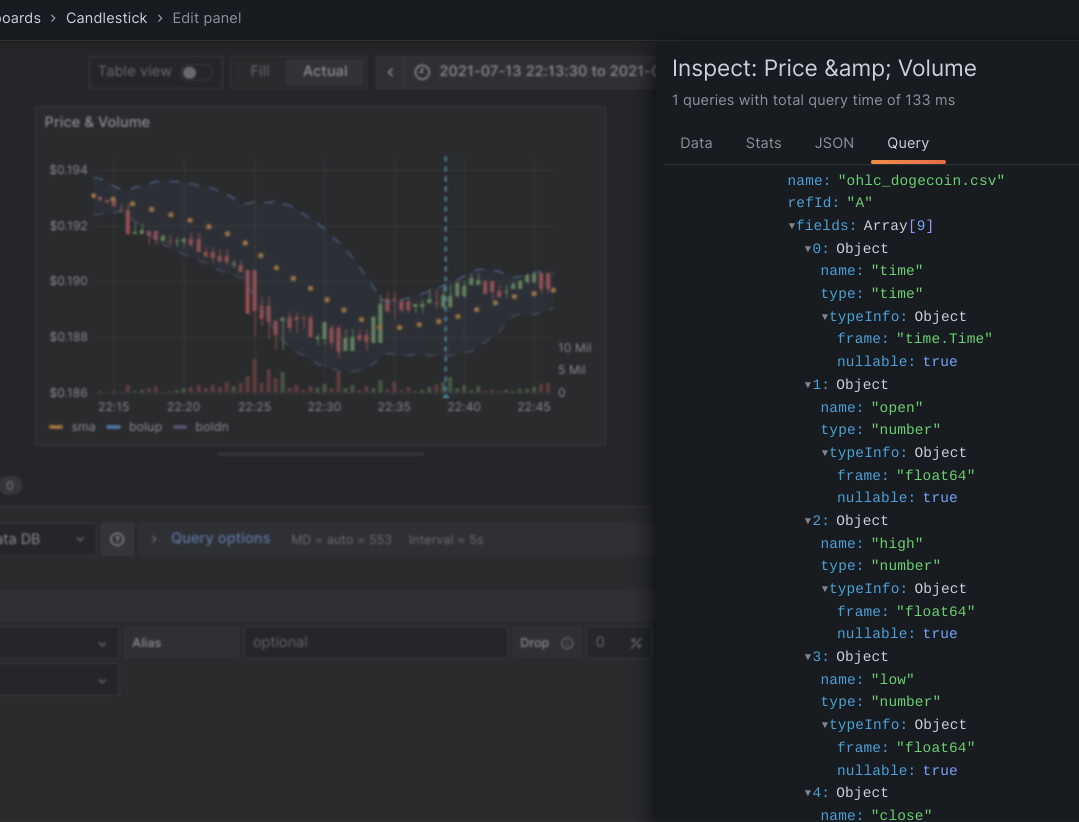
Task: Focus the Alias optional input field
Action: (x=375, y=642)
